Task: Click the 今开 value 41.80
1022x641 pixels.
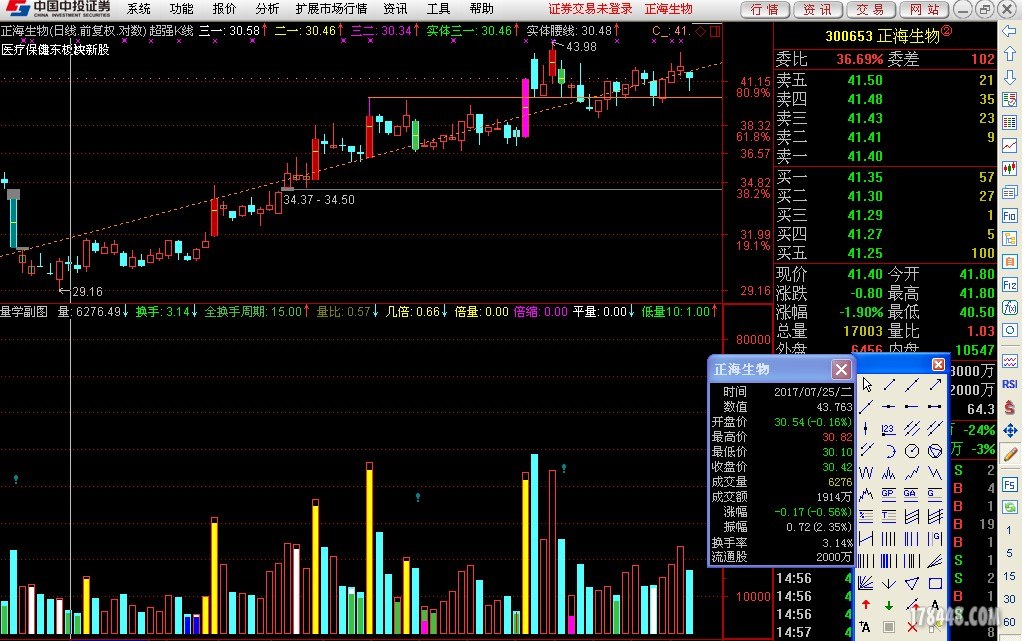Action: coord(977,275)
